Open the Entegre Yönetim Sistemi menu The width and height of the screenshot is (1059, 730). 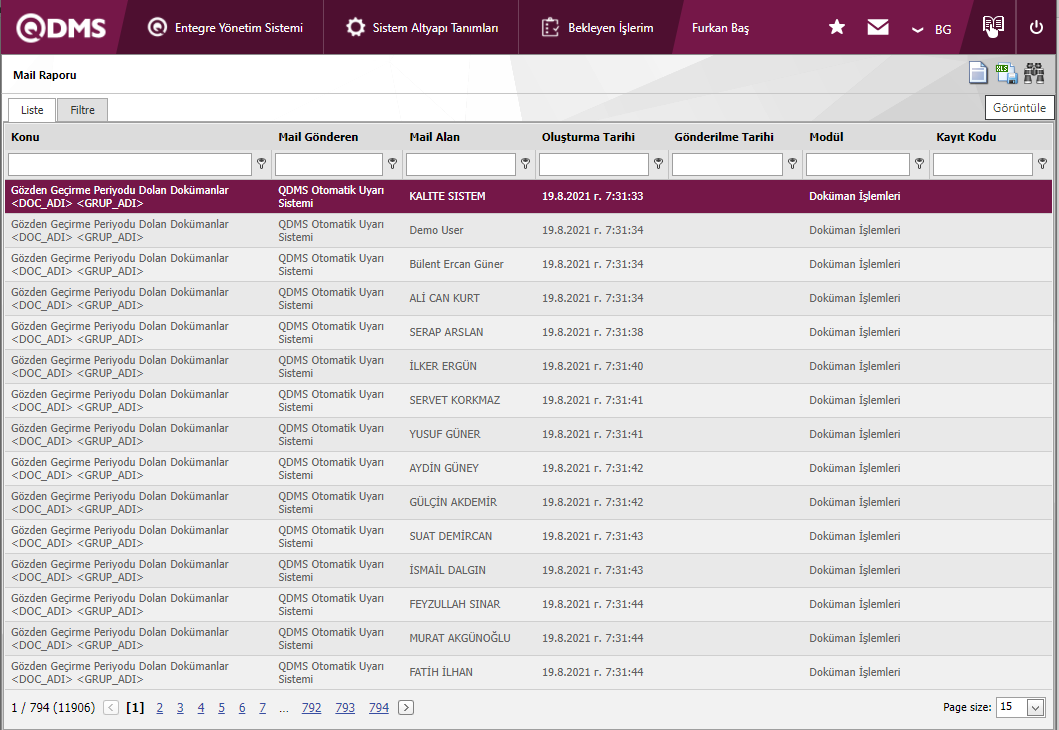(x=225, y=28)
